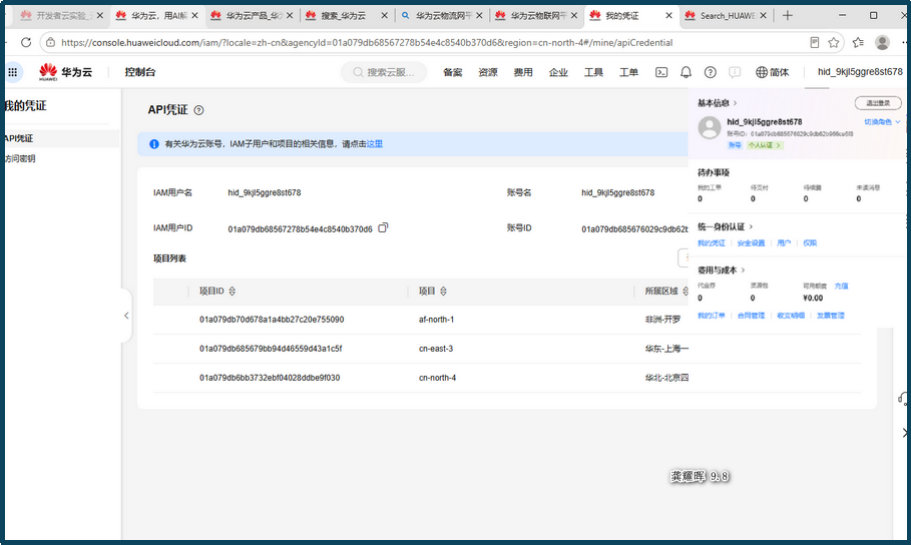Expand 统一身份认证 section
The width and height of the screenshot is (911, 545).
point(725,227)
